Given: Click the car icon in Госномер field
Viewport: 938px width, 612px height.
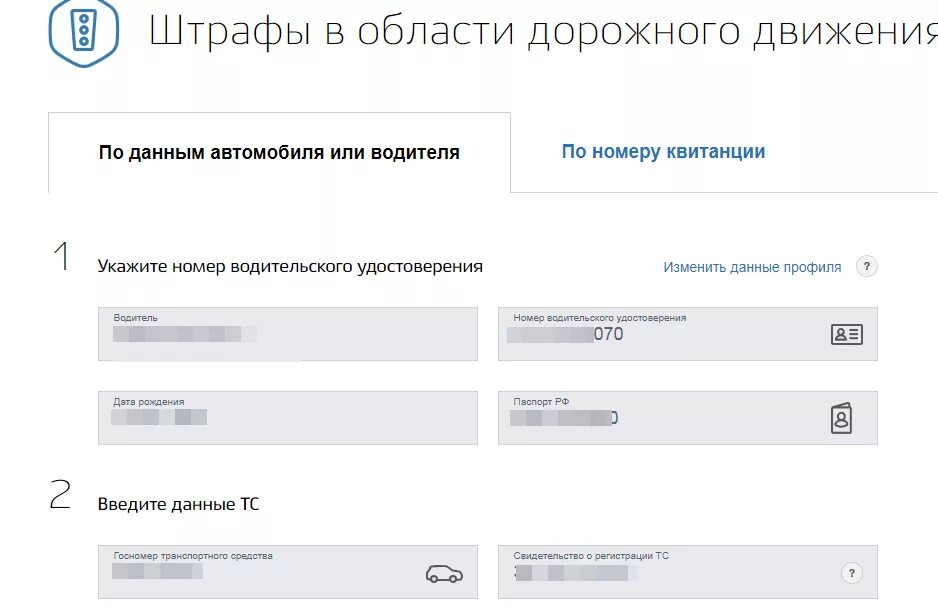Looking at the screenshot, I should (444, 573).
